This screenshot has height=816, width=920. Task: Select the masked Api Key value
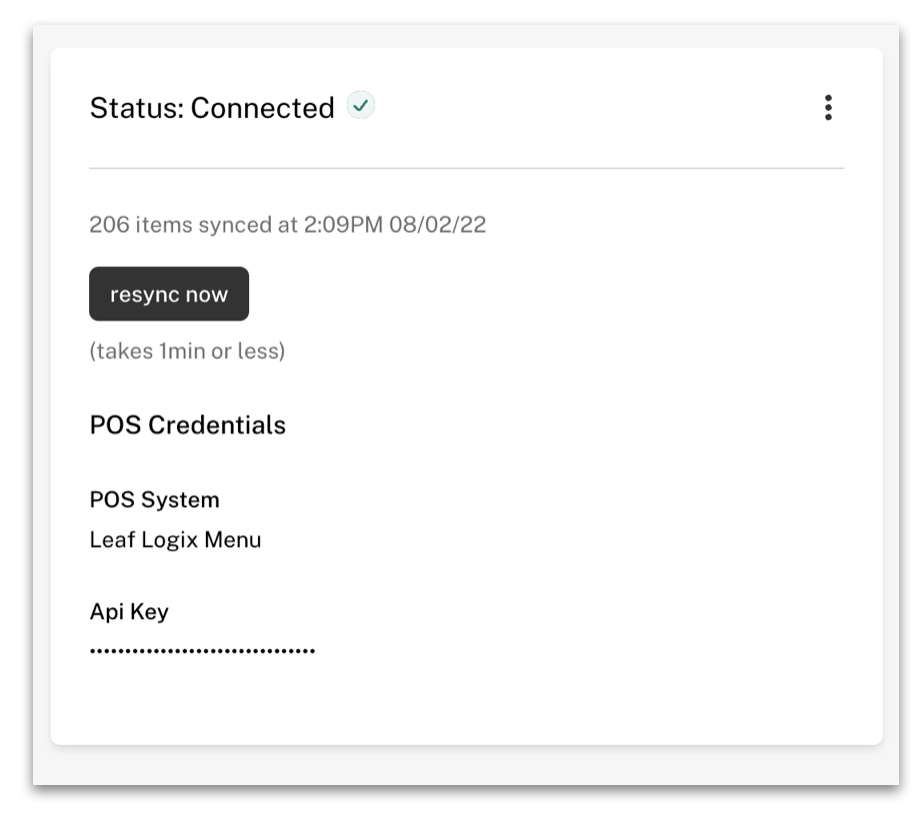202,651
